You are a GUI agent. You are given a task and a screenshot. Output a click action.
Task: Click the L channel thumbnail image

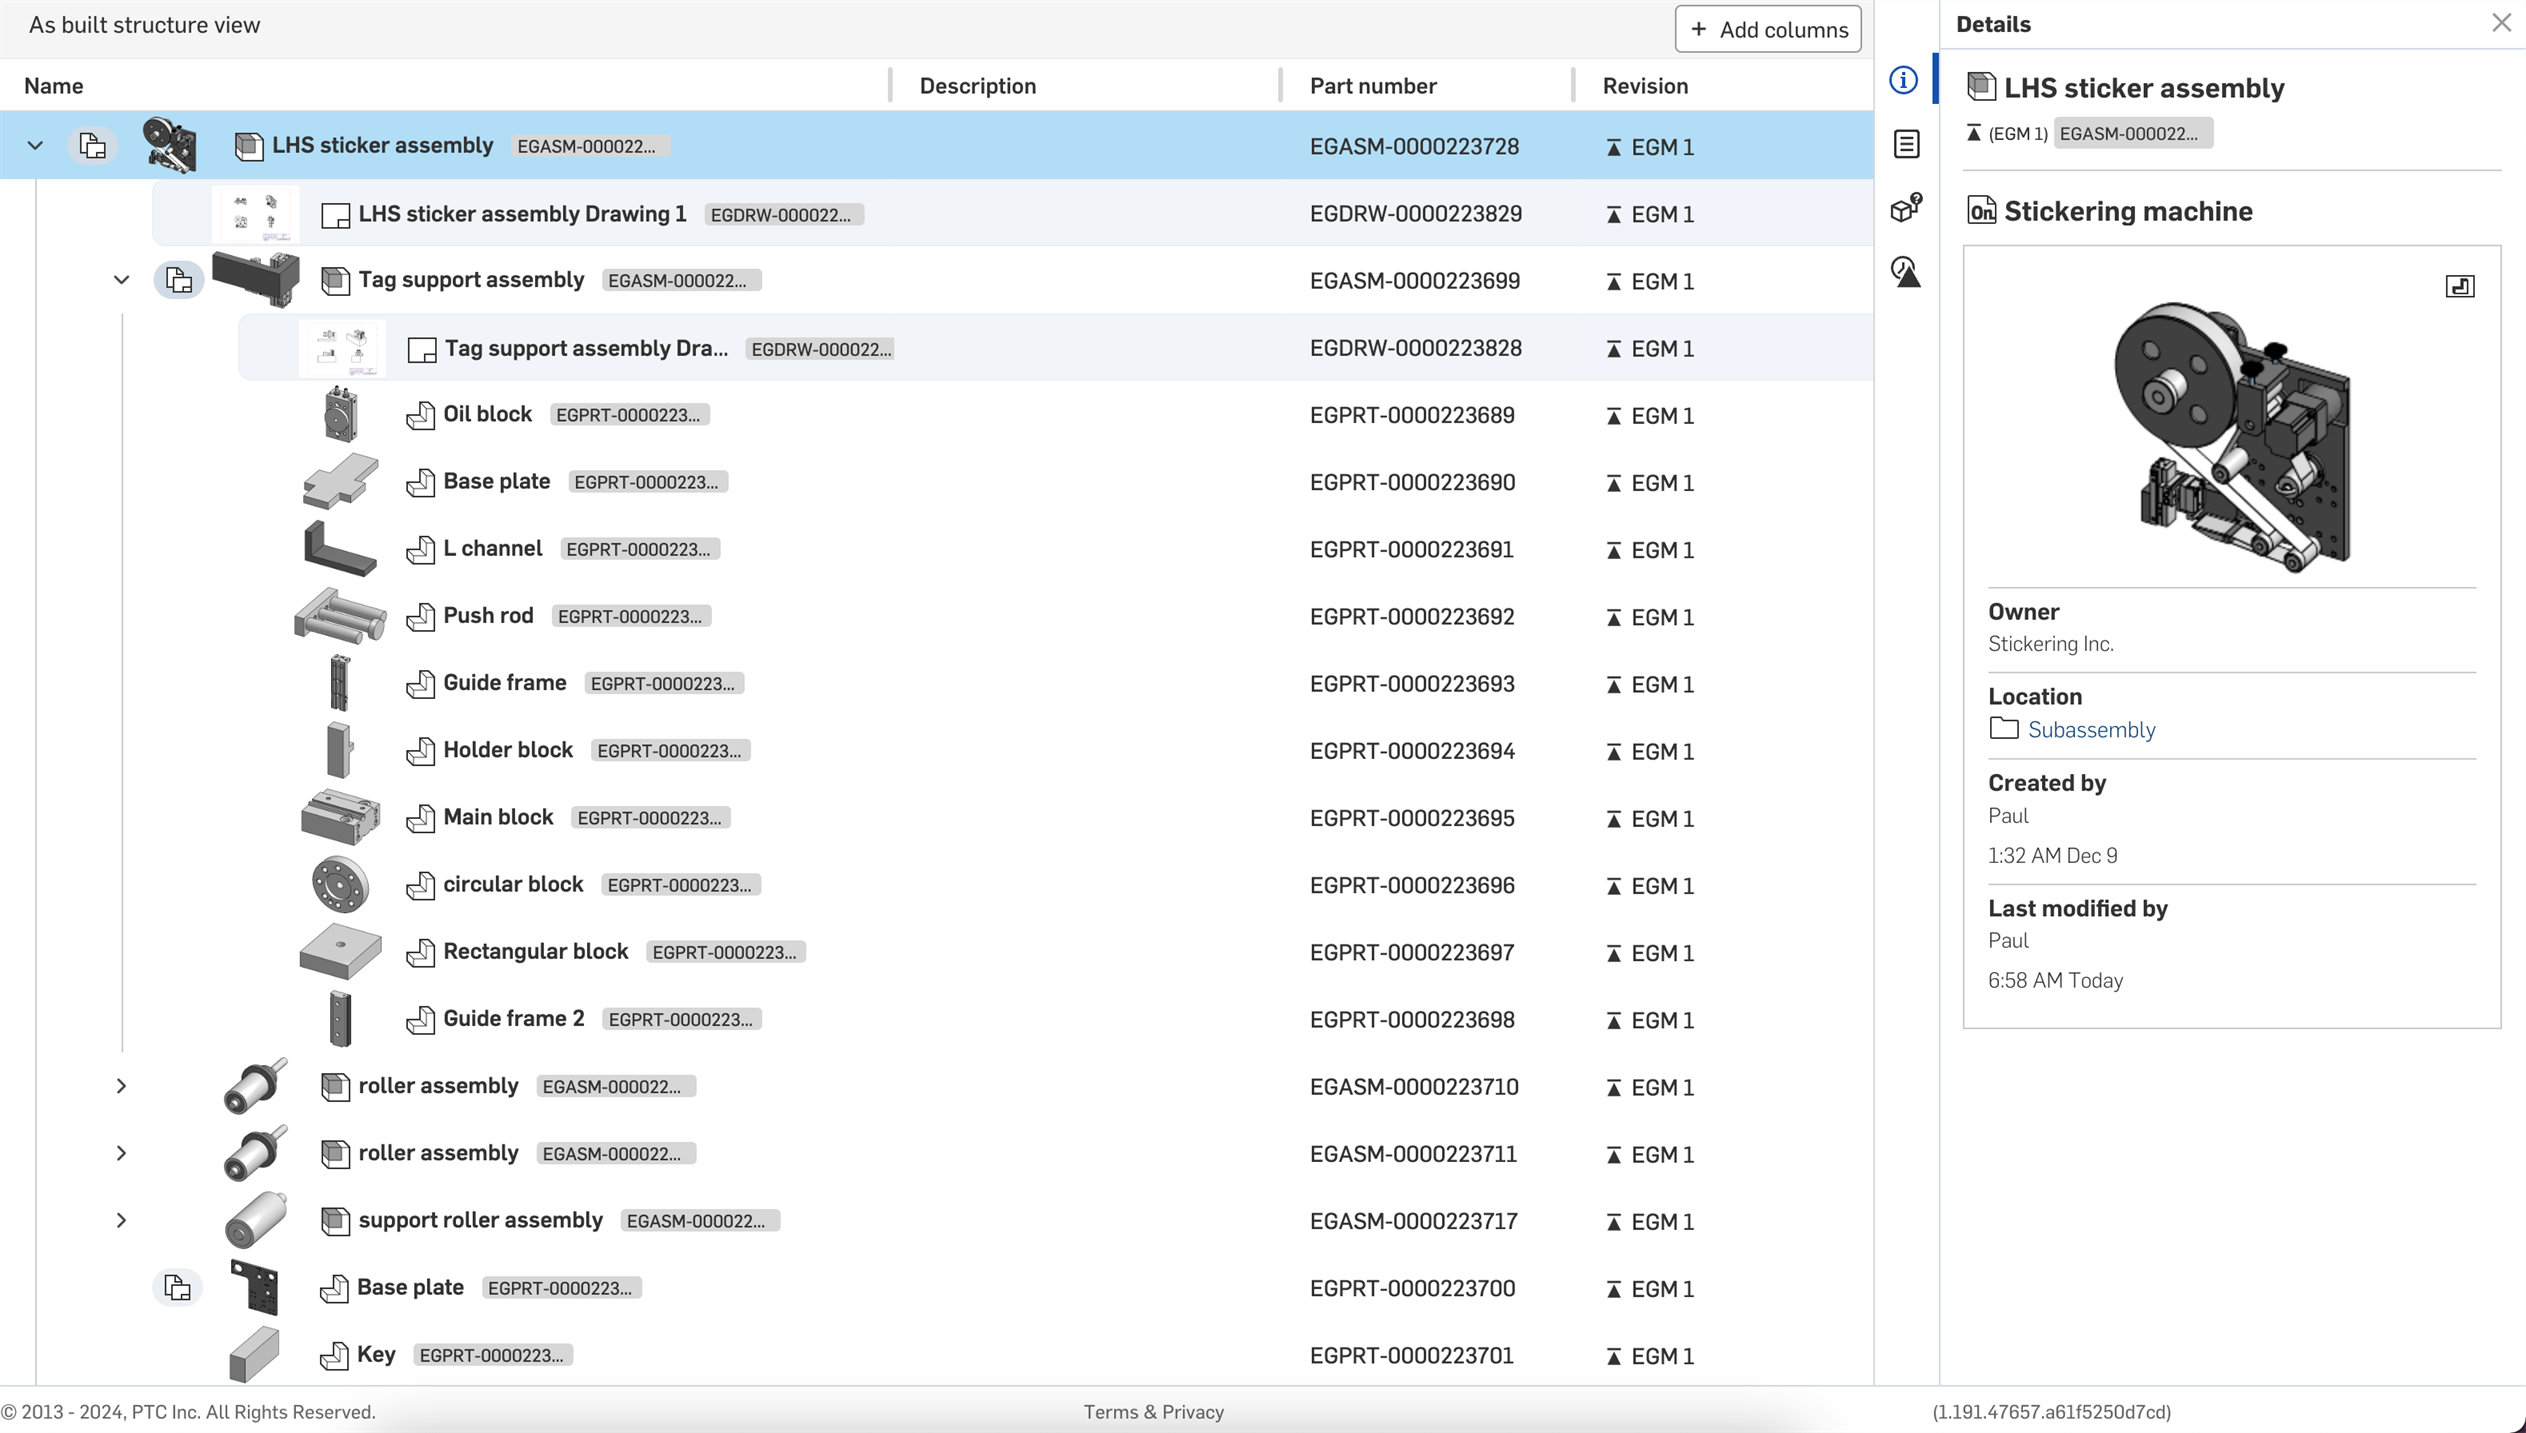tap(340, 549)
